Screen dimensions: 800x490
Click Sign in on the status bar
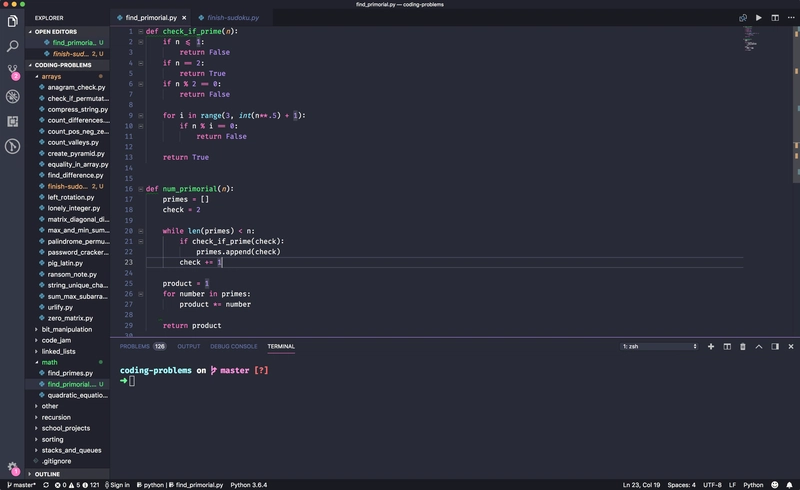[117, 485]
